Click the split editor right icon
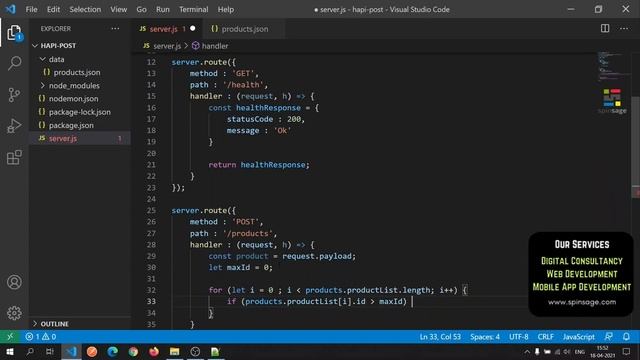Viewport: 640px width, 360px height. pyautogui.click(x=605, y=28)
